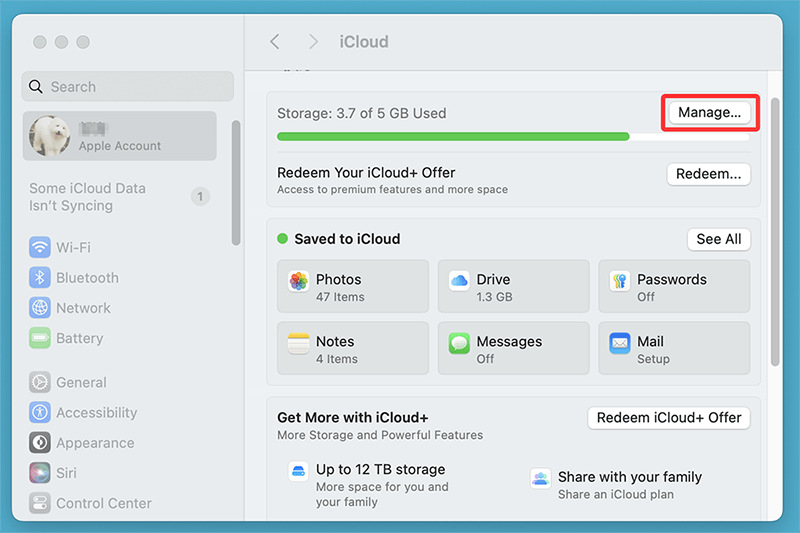Viewport: 800px width, 533px height.
Task: Click 'More Storage and Powerful Features' text
Action: click(380, 435)
